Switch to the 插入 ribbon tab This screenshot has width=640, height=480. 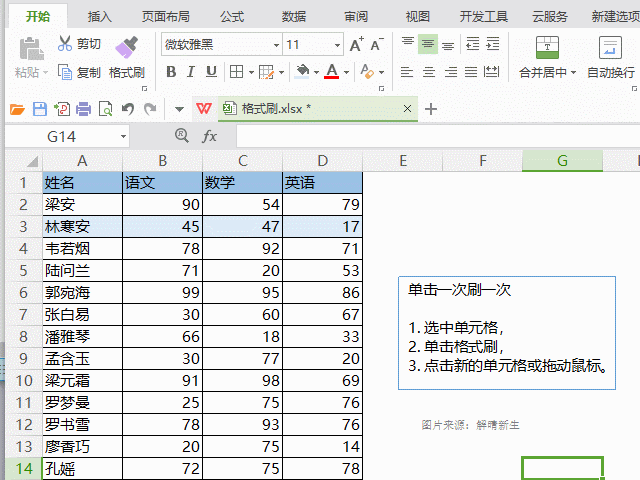coord(100,16)
